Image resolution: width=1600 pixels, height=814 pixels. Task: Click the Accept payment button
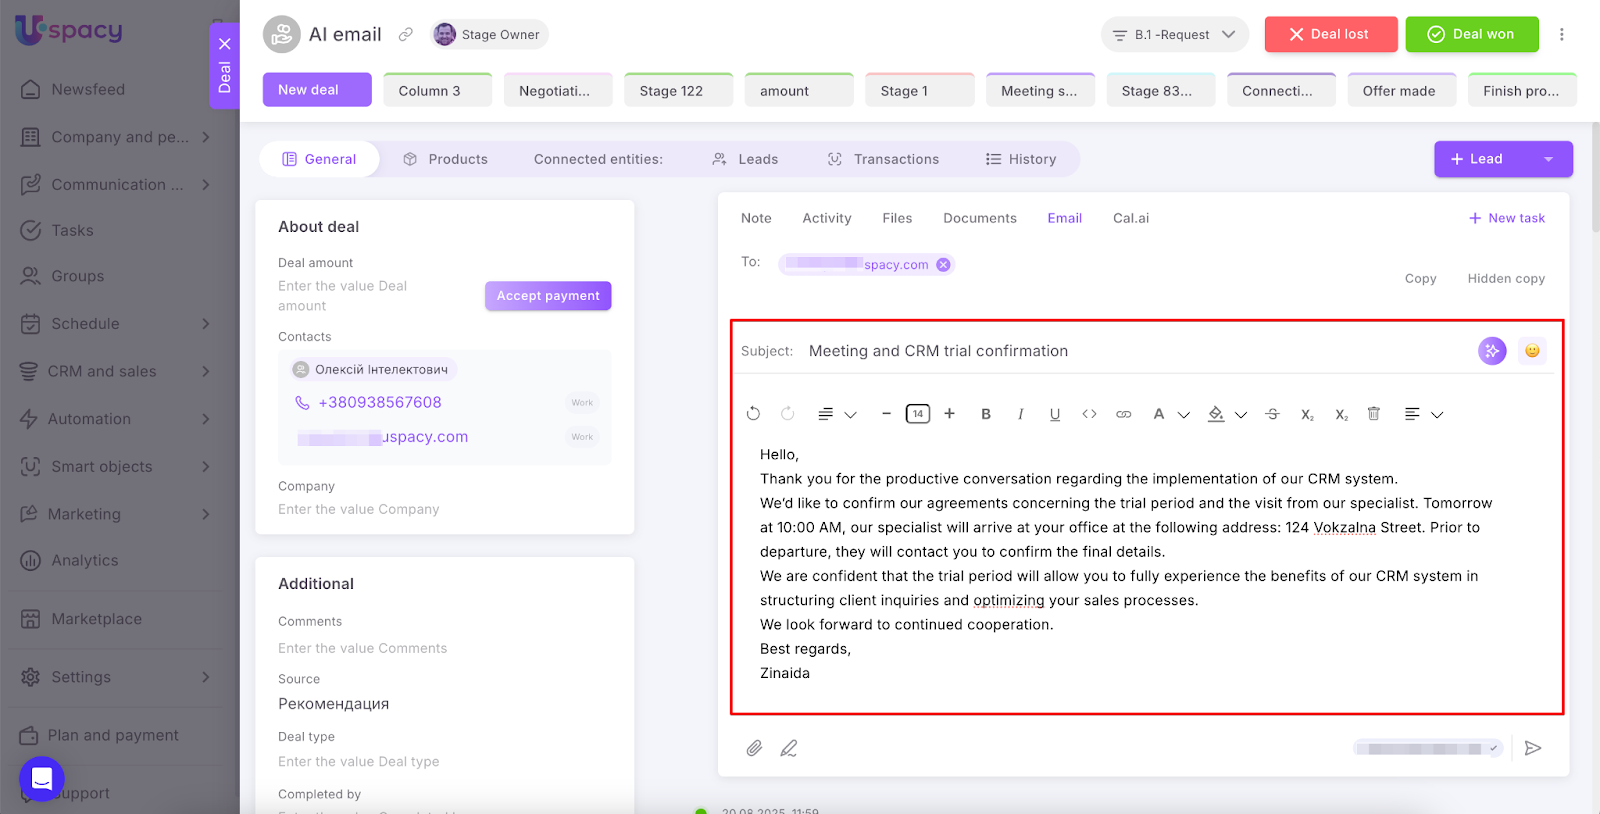pyautogui.click(x=548, y=296)
